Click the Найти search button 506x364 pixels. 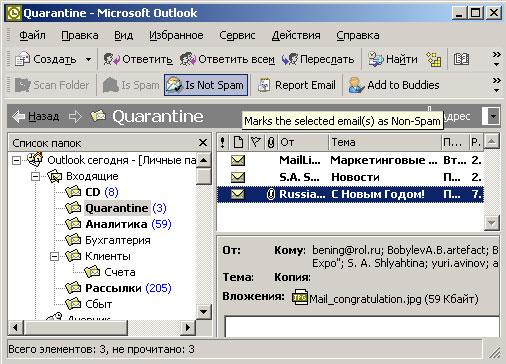pyautogui.click(x=392, y=59)
